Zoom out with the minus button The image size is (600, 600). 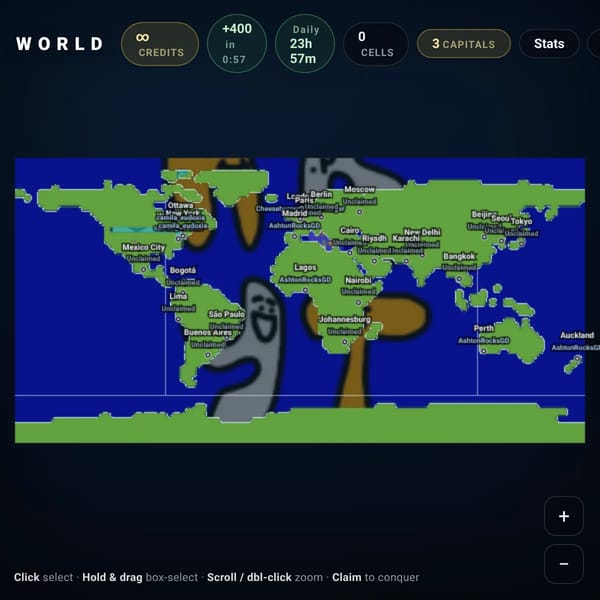pos(564,564)
